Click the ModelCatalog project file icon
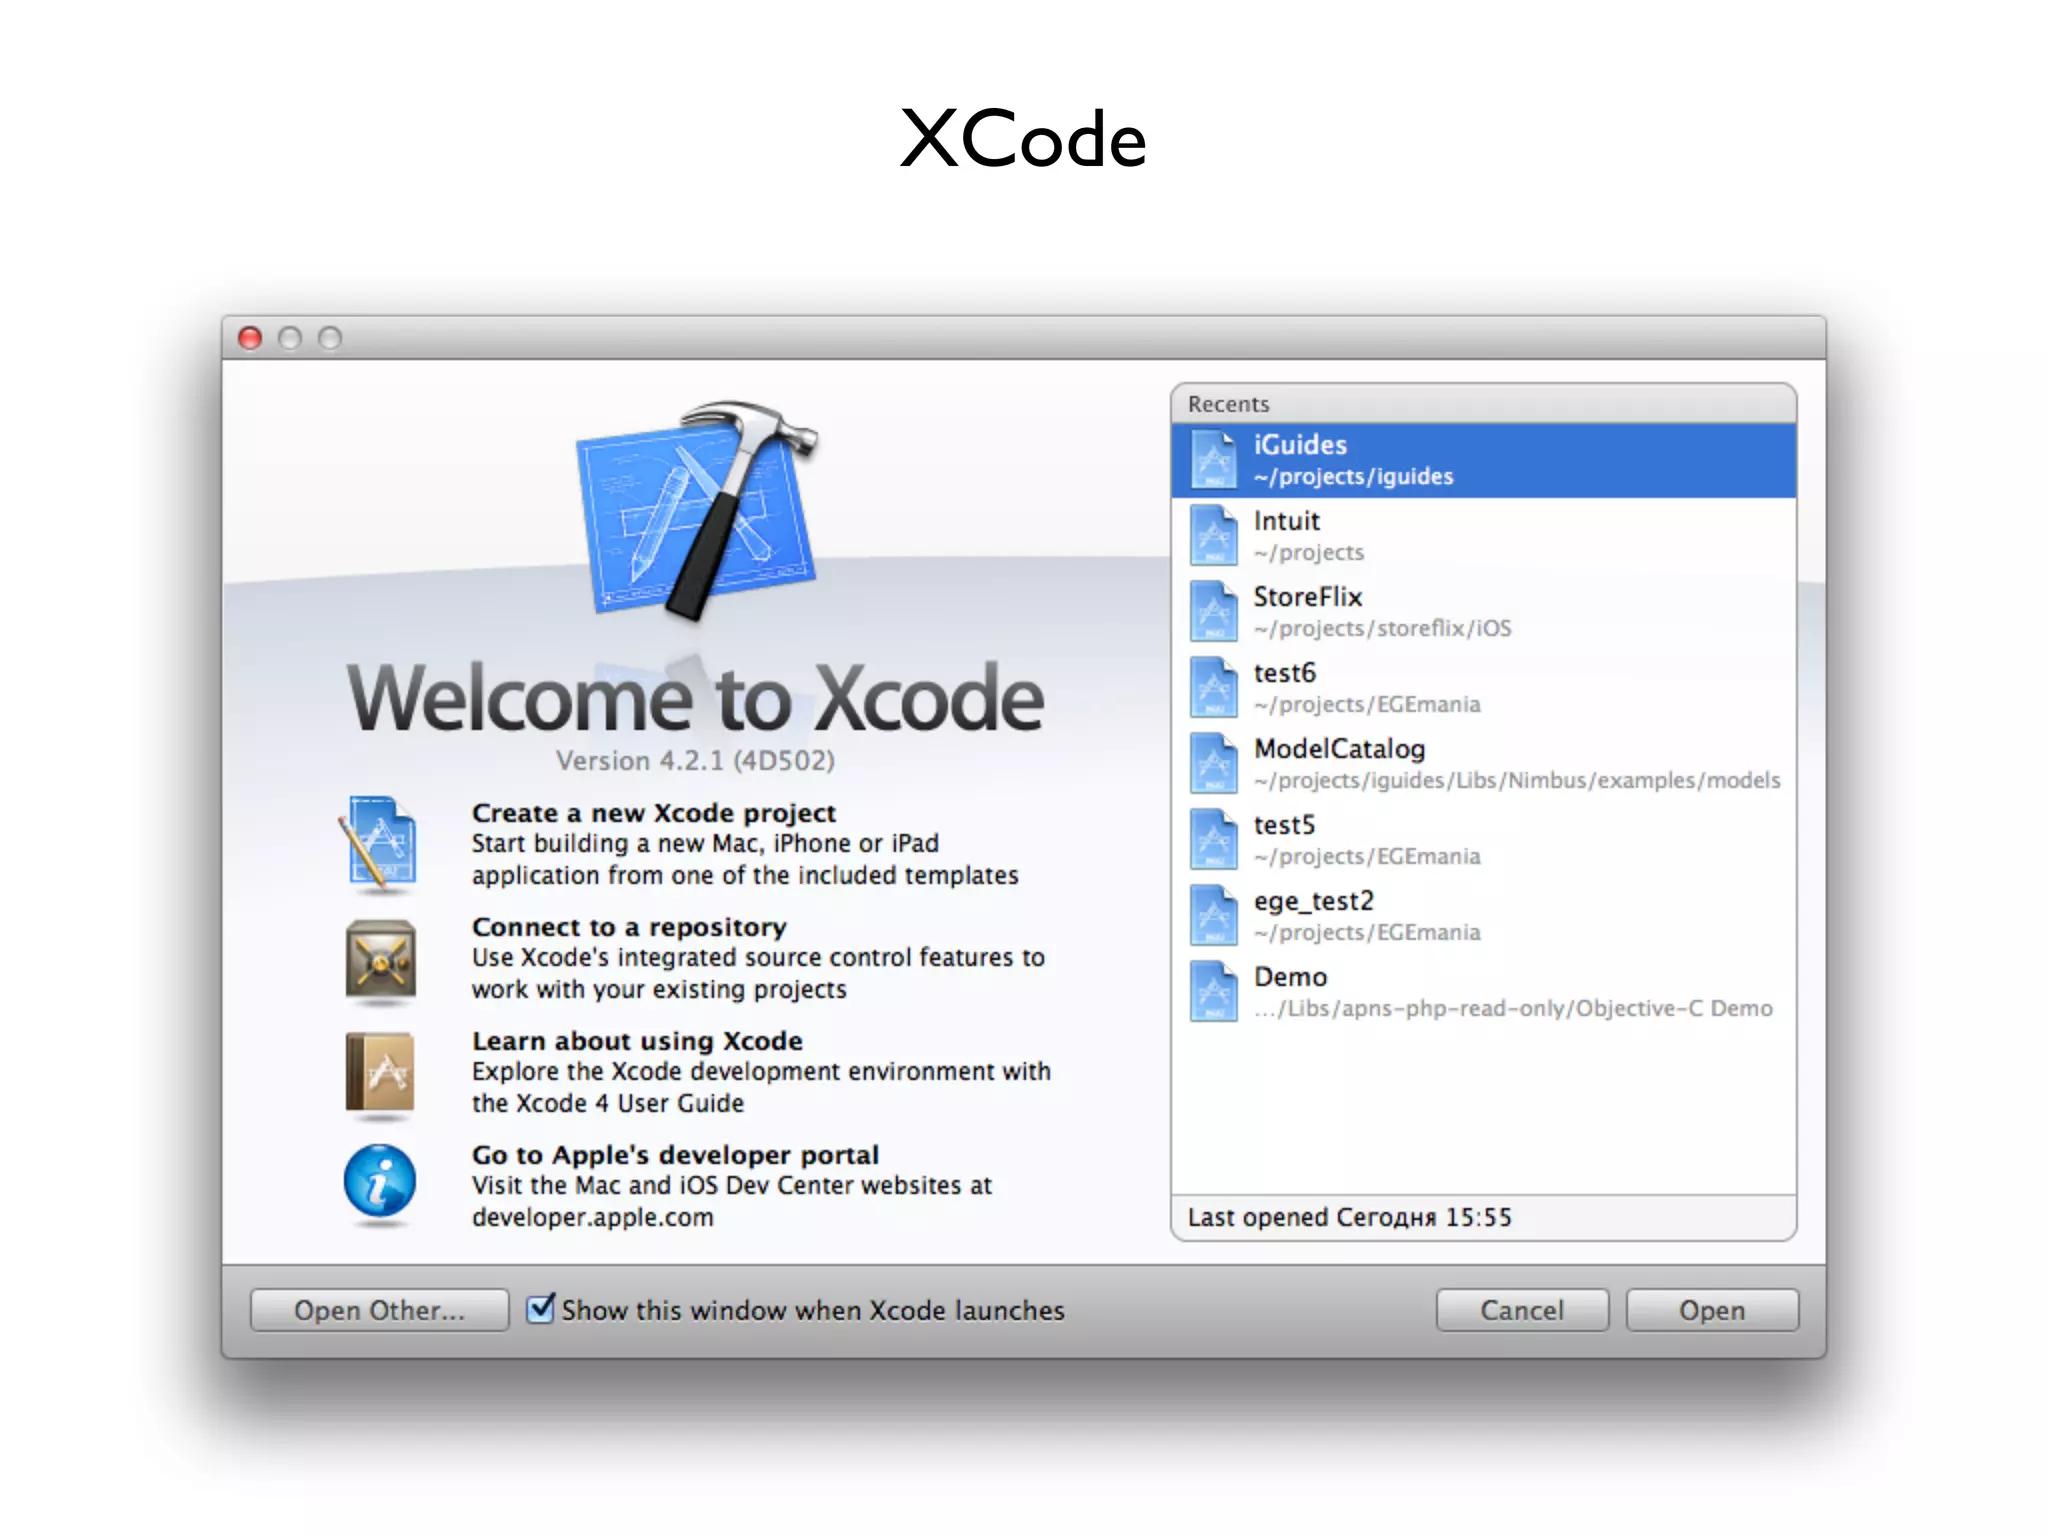Screen dimensions: 2048x1536 [1214, 764]
